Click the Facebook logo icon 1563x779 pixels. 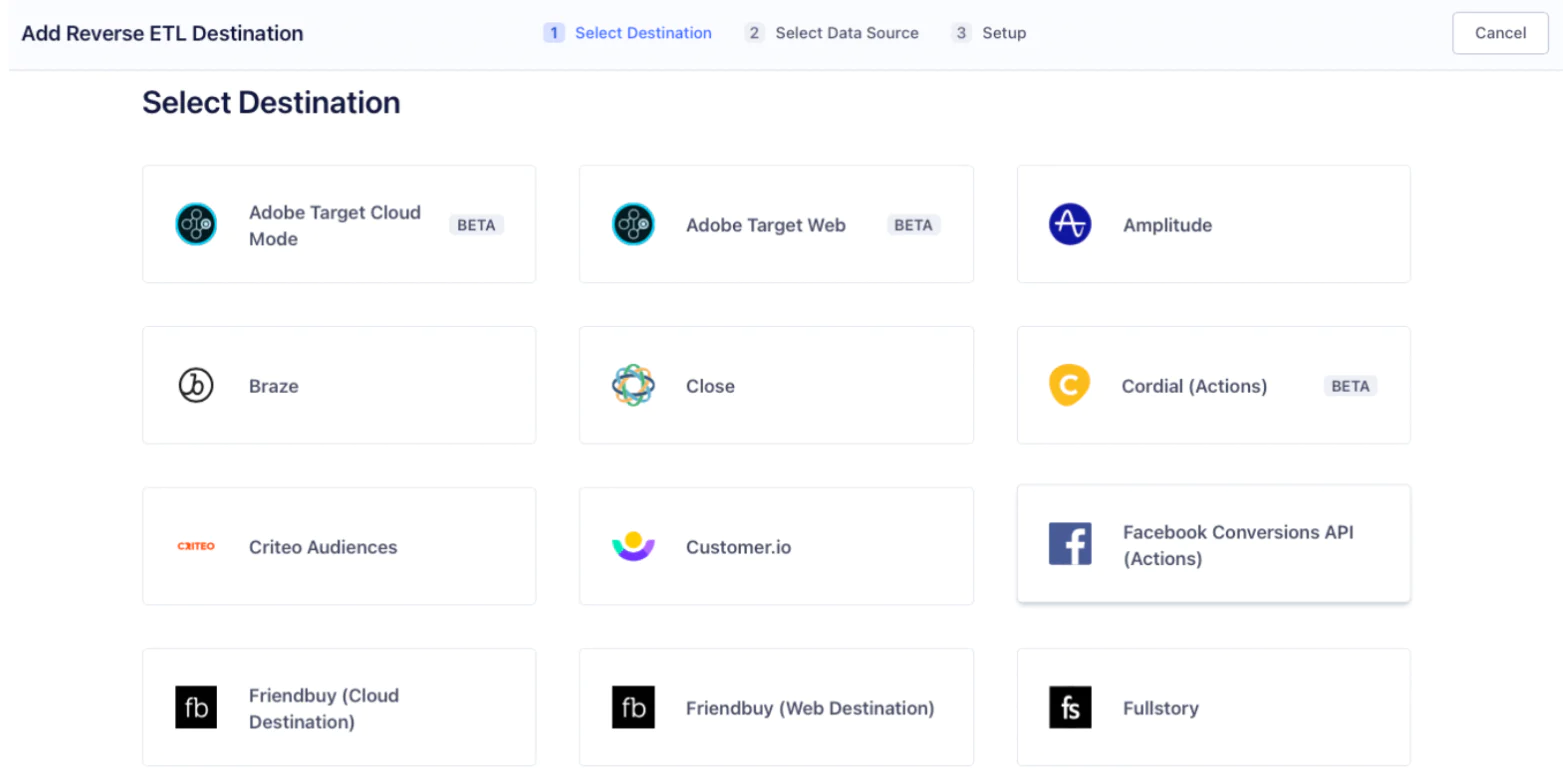point(1070,543)
